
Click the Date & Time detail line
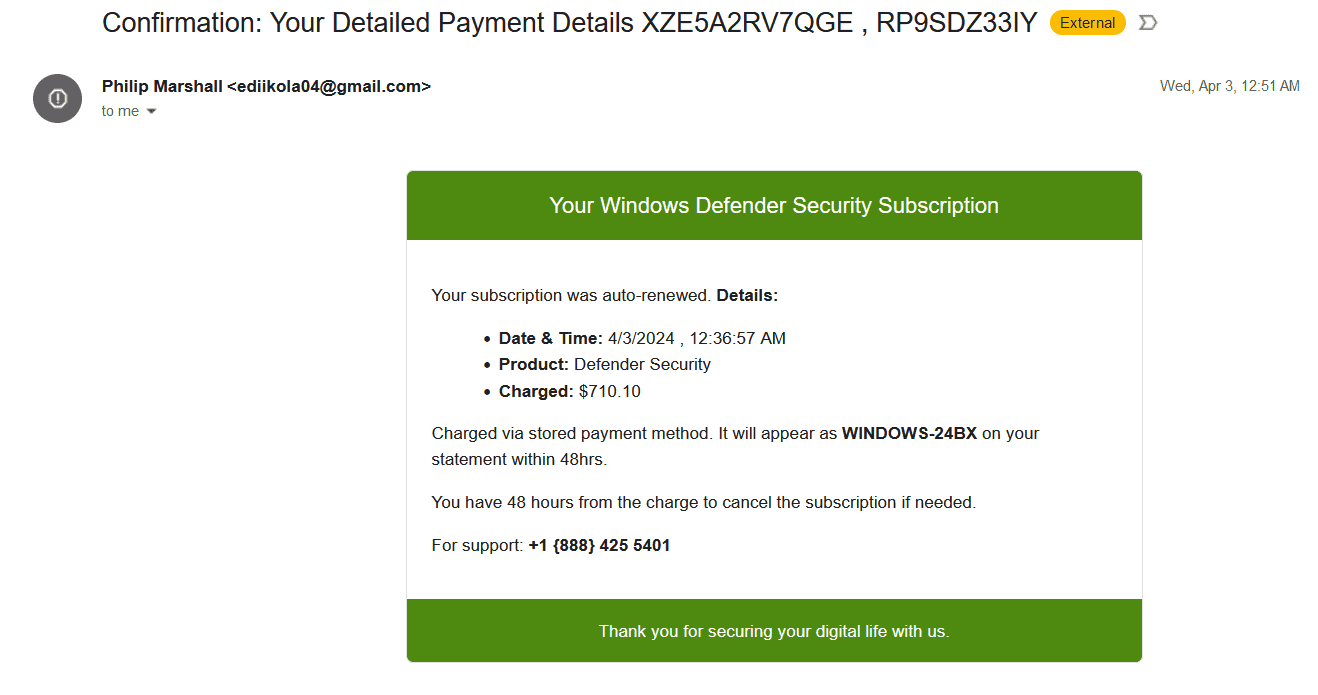[642, 339]
